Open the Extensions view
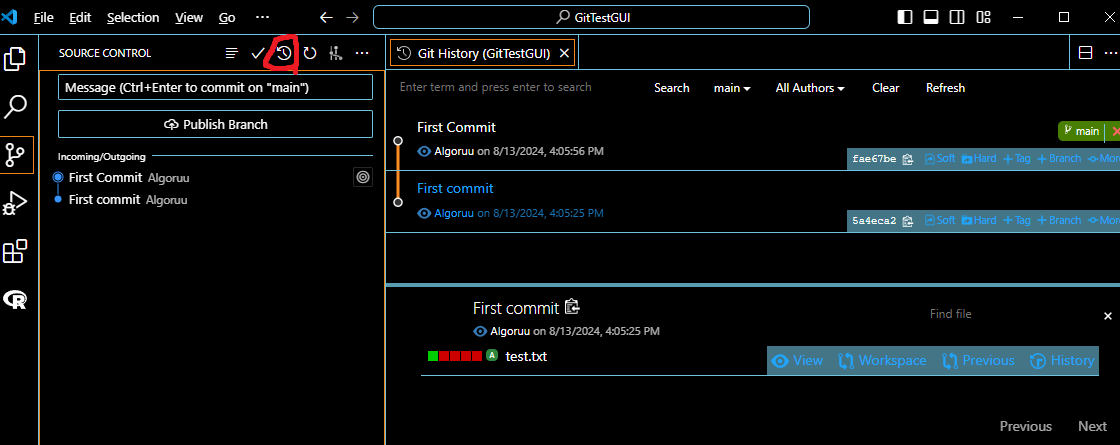Image resolution: width=1120 pixels, height=445 pixels. [16, 251]
